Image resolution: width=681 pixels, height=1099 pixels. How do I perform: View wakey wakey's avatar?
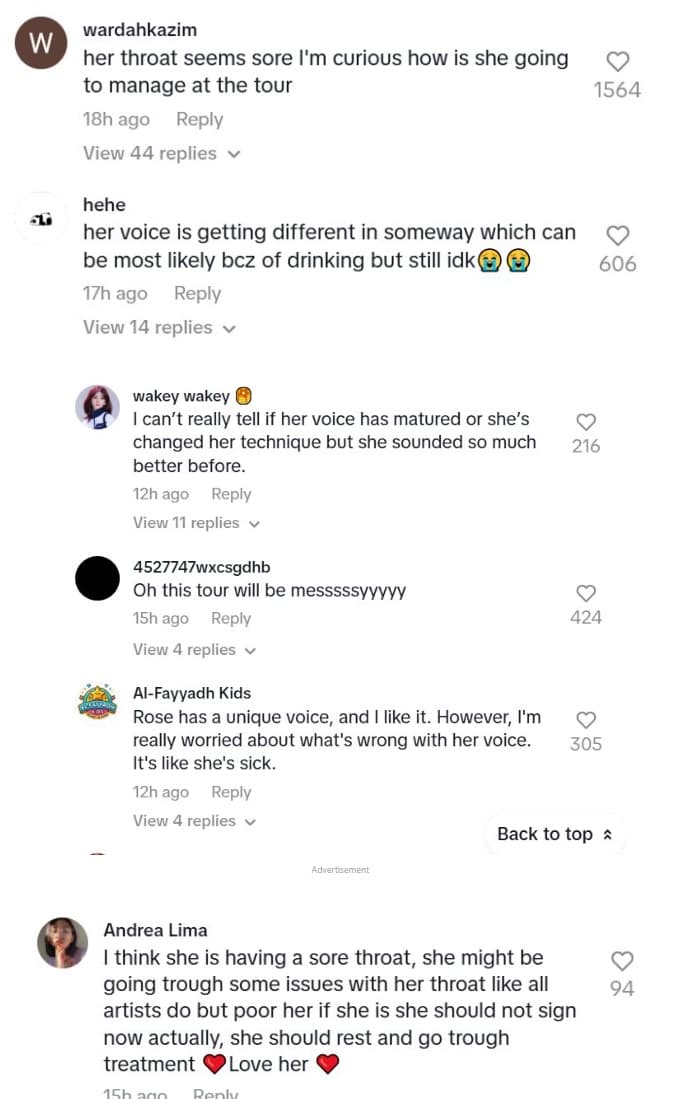click(x=98, y=408)
